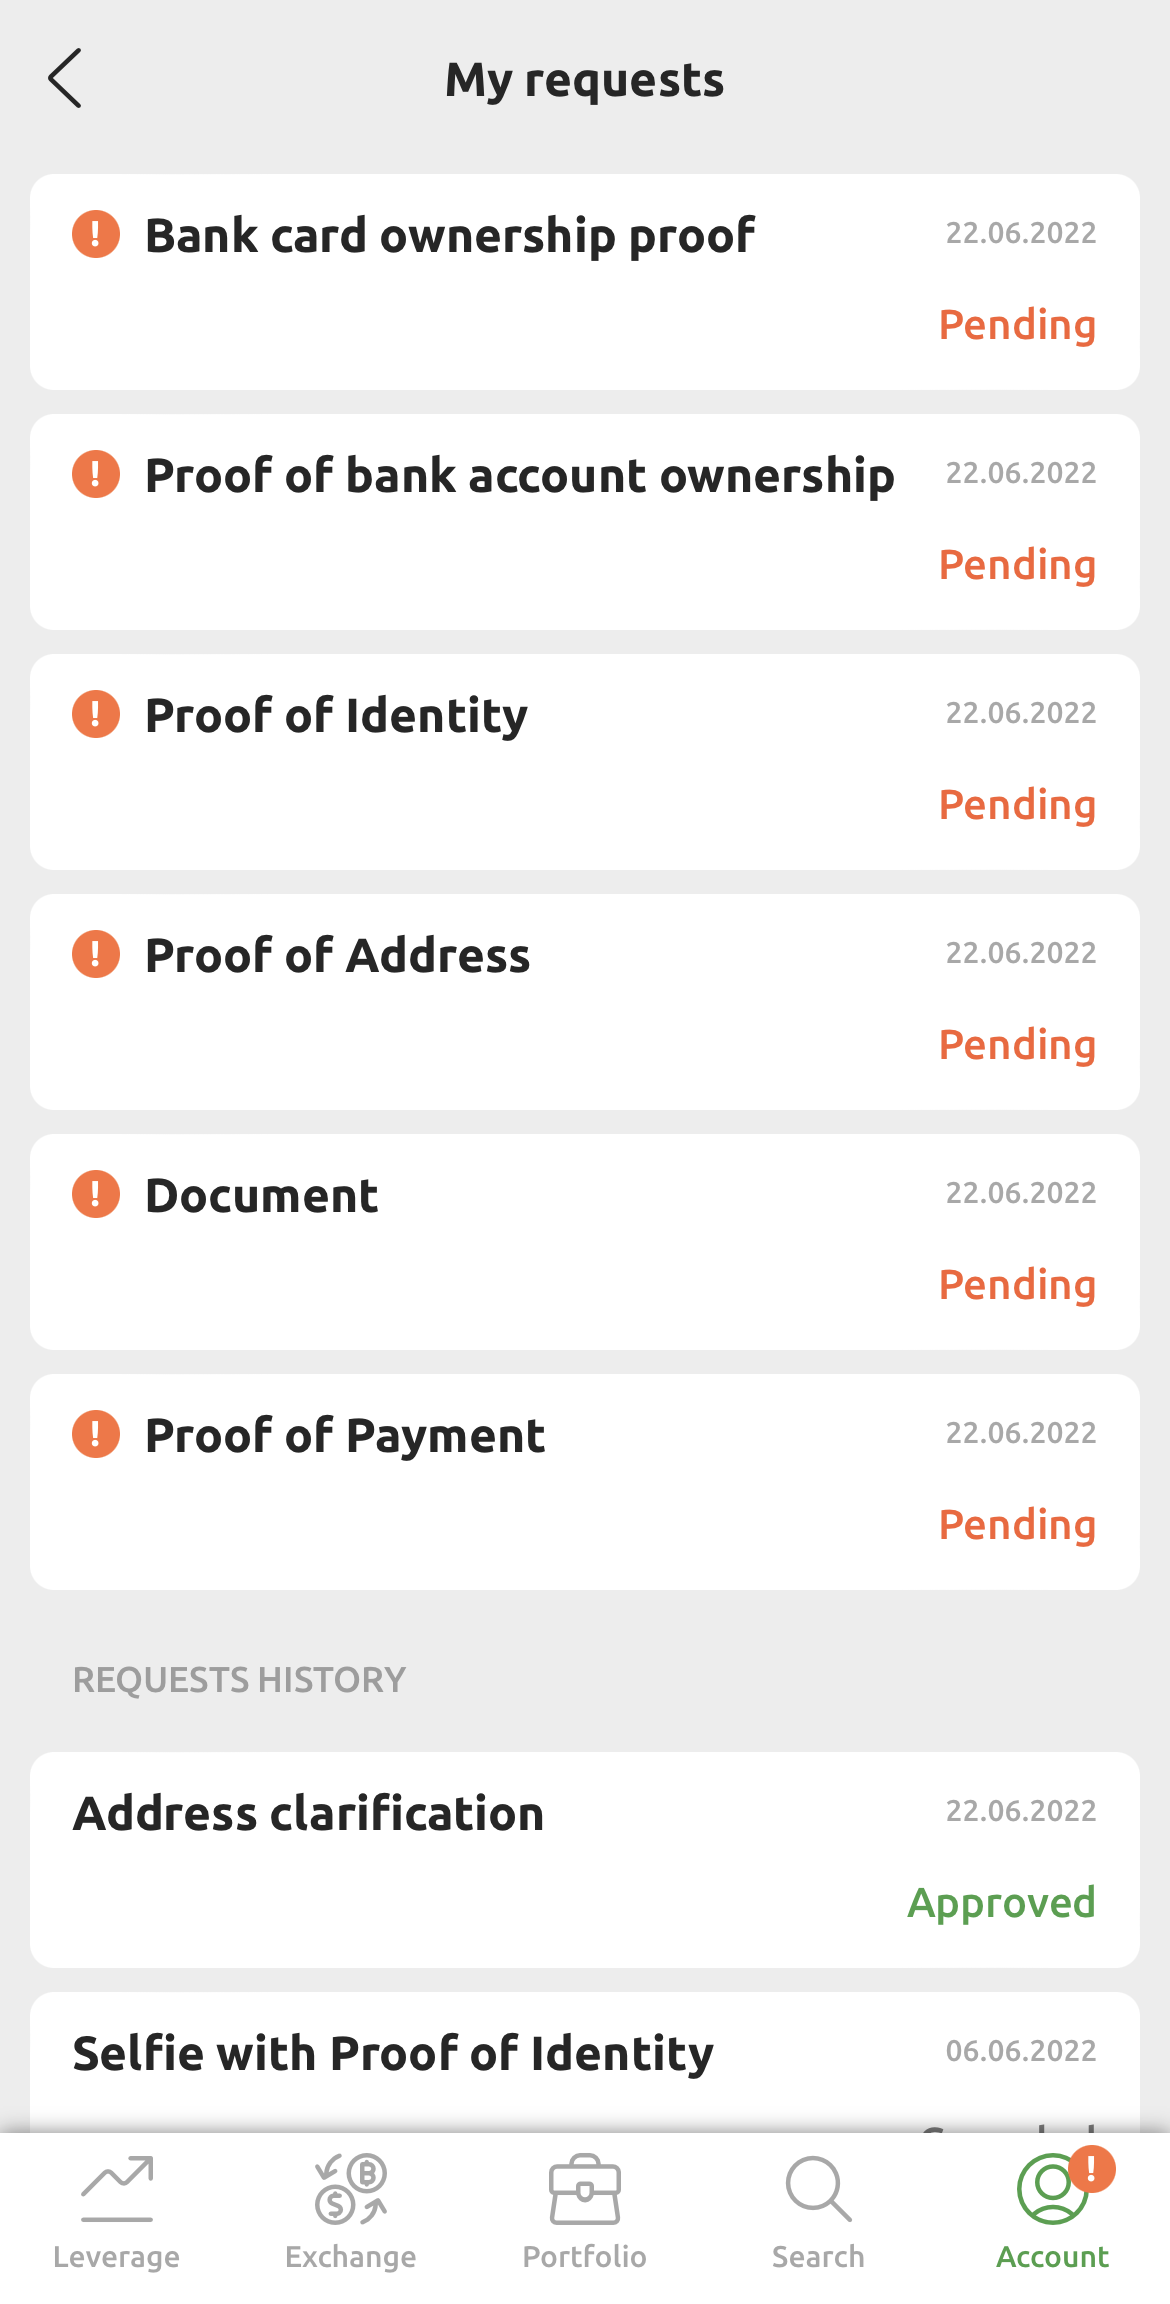Tap alert icon beside Bank card ownership proof
The height and width of the screenshot is (2304, 1170).
[x=96, y=235]
